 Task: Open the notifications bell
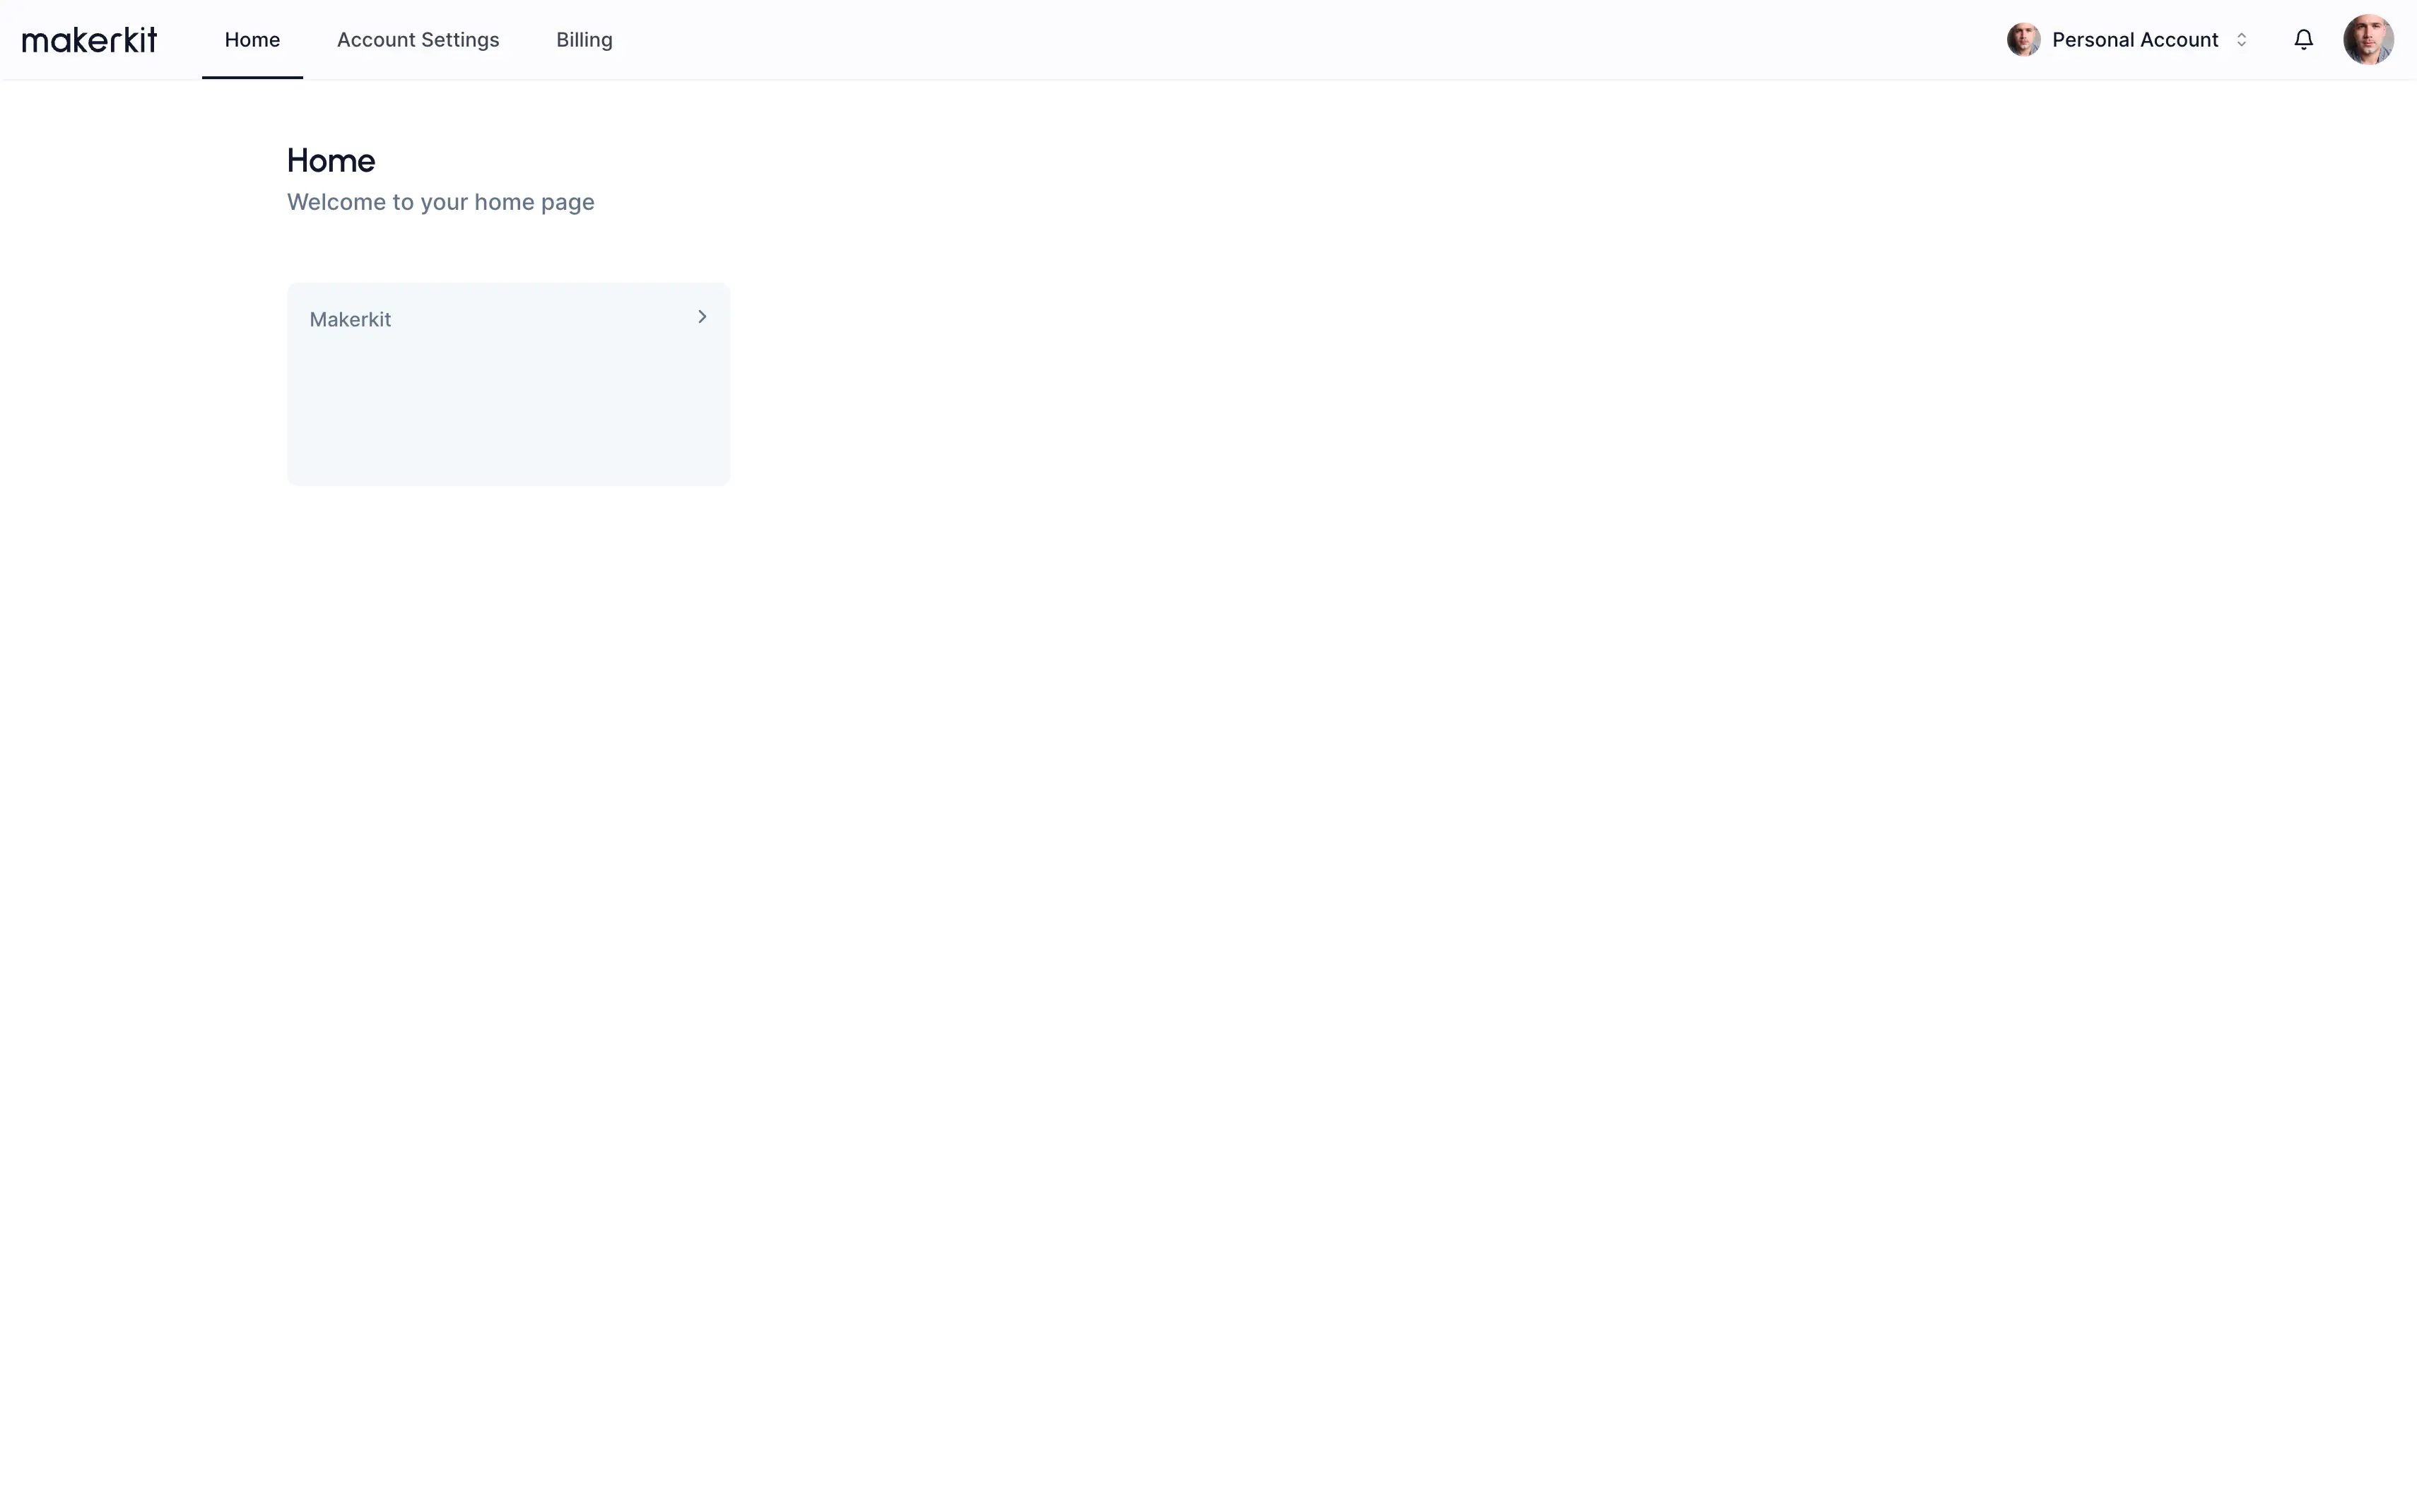[2303, 40]
